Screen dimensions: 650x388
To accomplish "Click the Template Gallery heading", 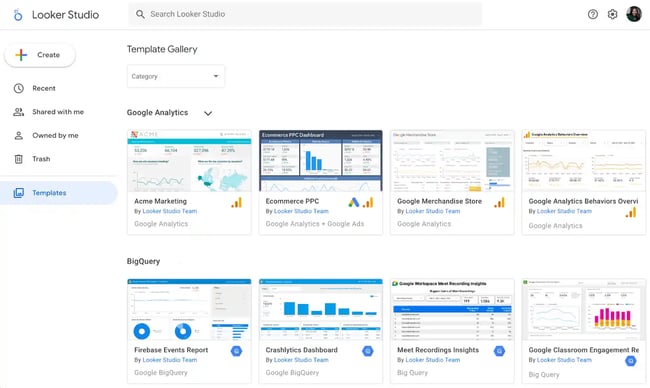I will [x=162, y=49].
